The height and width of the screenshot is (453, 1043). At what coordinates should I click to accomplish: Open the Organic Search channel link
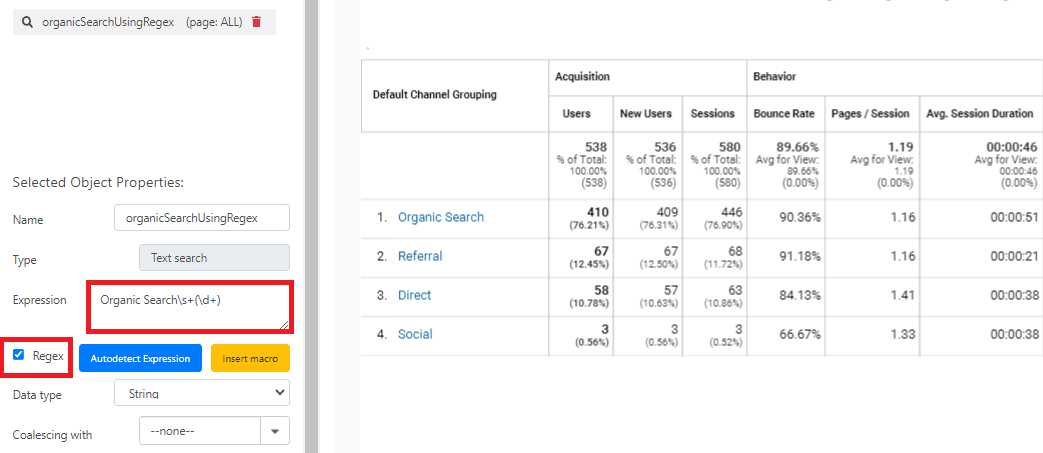click(x=440, y=217)
